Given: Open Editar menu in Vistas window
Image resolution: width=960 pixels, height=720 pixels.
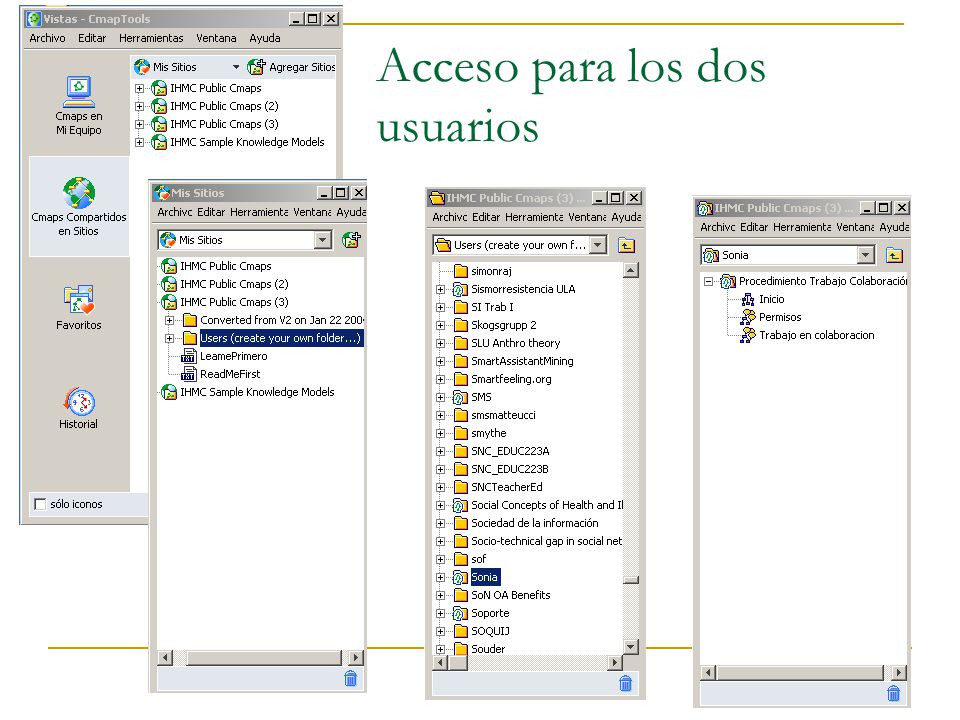Looking at the screenshot, I should click(92, 38).
